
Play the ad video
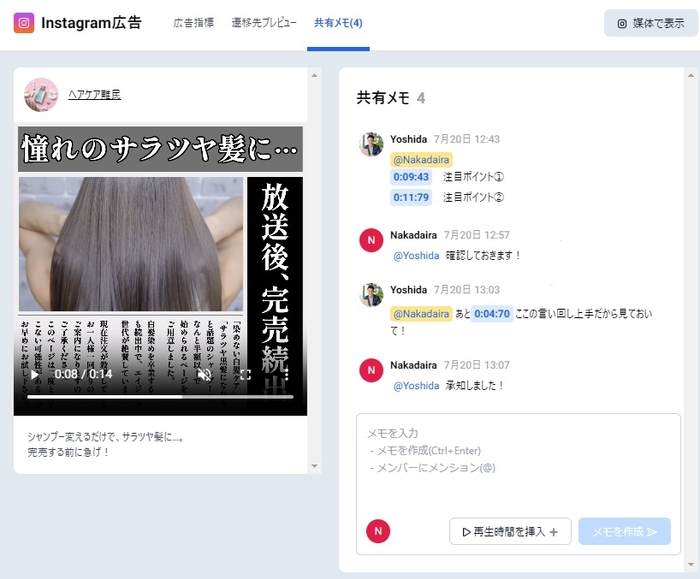[34, 375]
